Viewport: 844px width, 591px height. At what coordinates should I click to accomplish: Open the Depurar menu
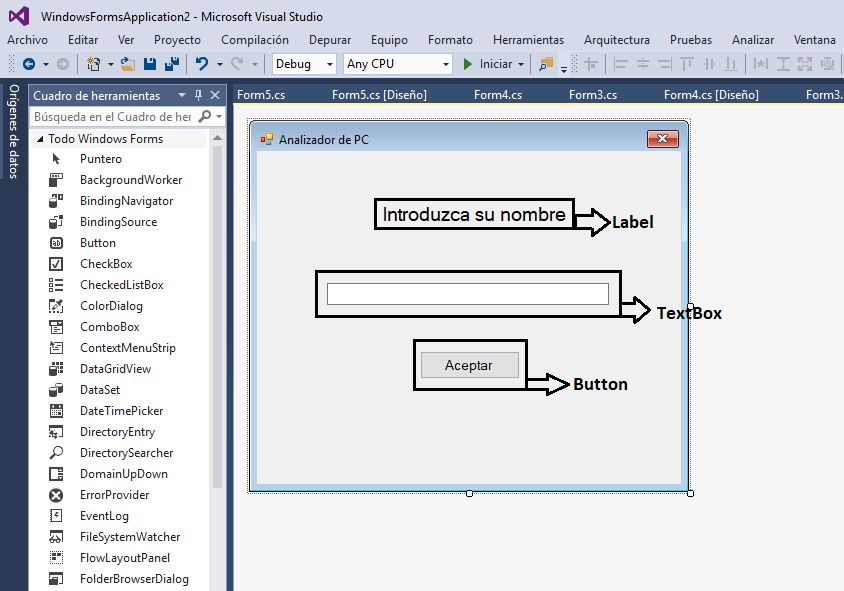click(330, 40)
